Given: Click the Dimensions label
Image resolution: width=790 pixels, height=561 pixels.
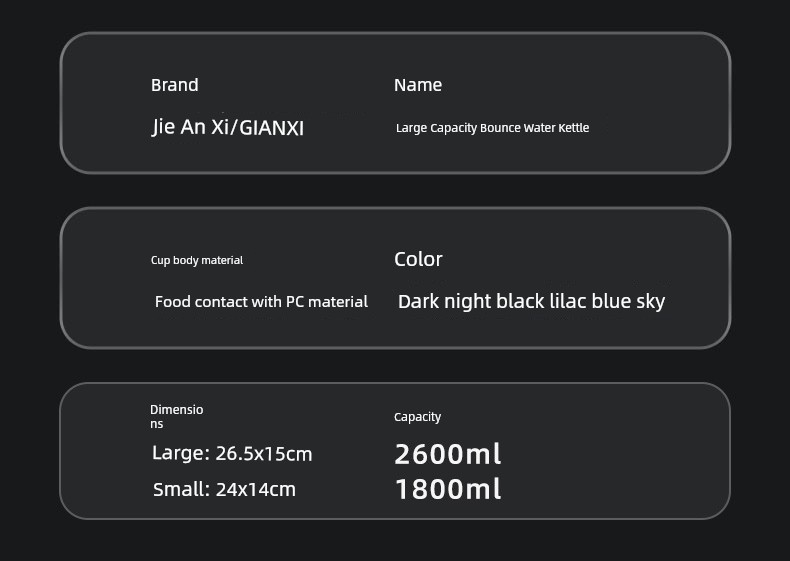Looking at the screenshot, I should coord(176,416).
